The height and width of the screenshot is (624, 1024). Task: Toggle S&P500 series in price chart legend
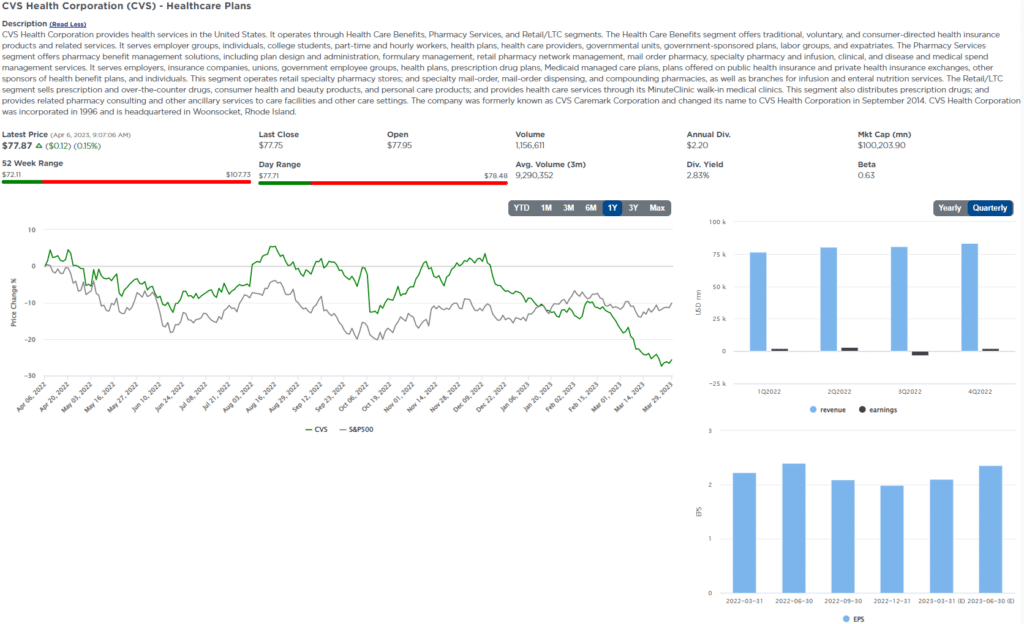click(x=357, y=429)
